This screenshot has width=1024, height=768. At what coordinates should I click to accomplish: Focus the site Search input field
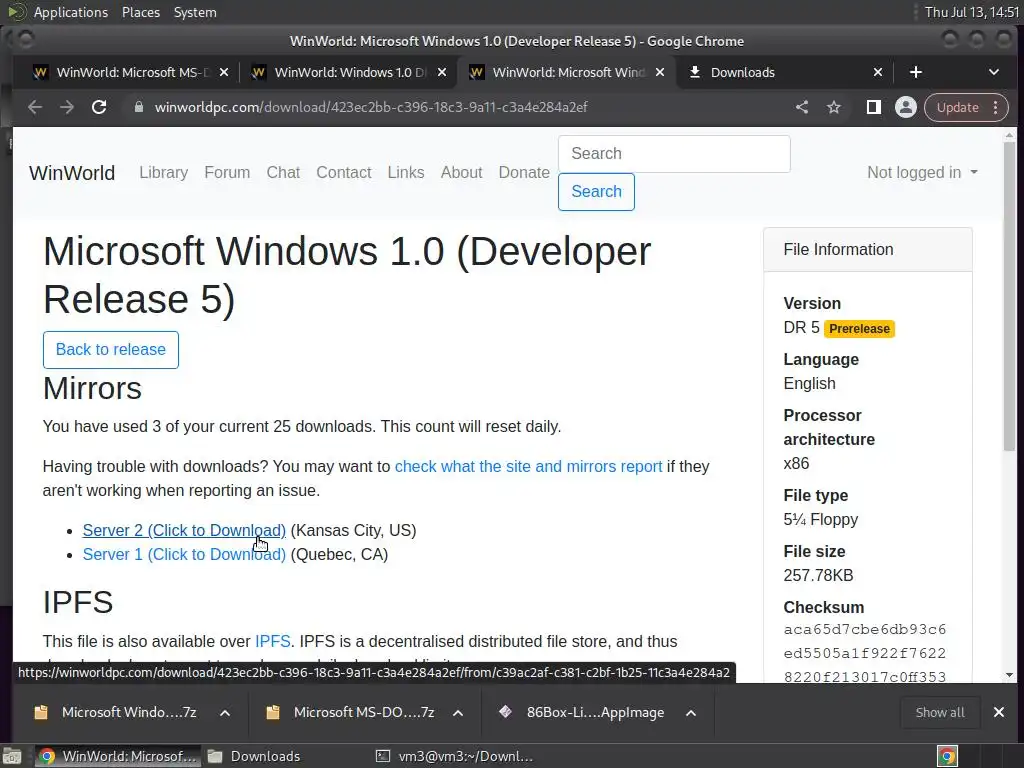click(x=674, y=154)
